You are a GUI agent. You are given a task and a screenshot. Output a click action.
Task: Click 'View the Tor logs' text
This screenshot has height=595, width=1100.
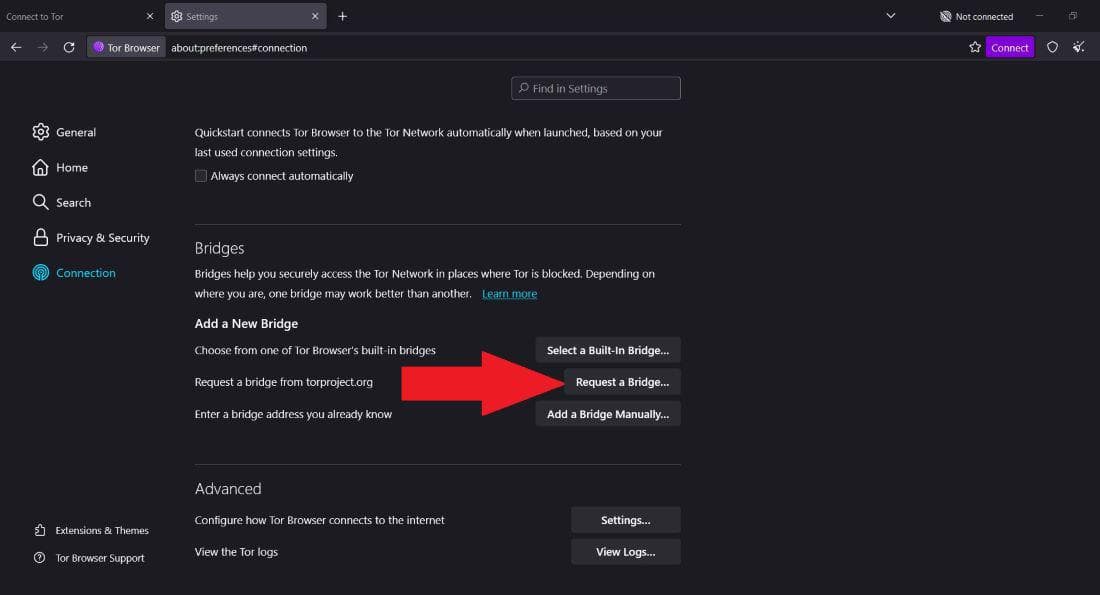point(236,551)
